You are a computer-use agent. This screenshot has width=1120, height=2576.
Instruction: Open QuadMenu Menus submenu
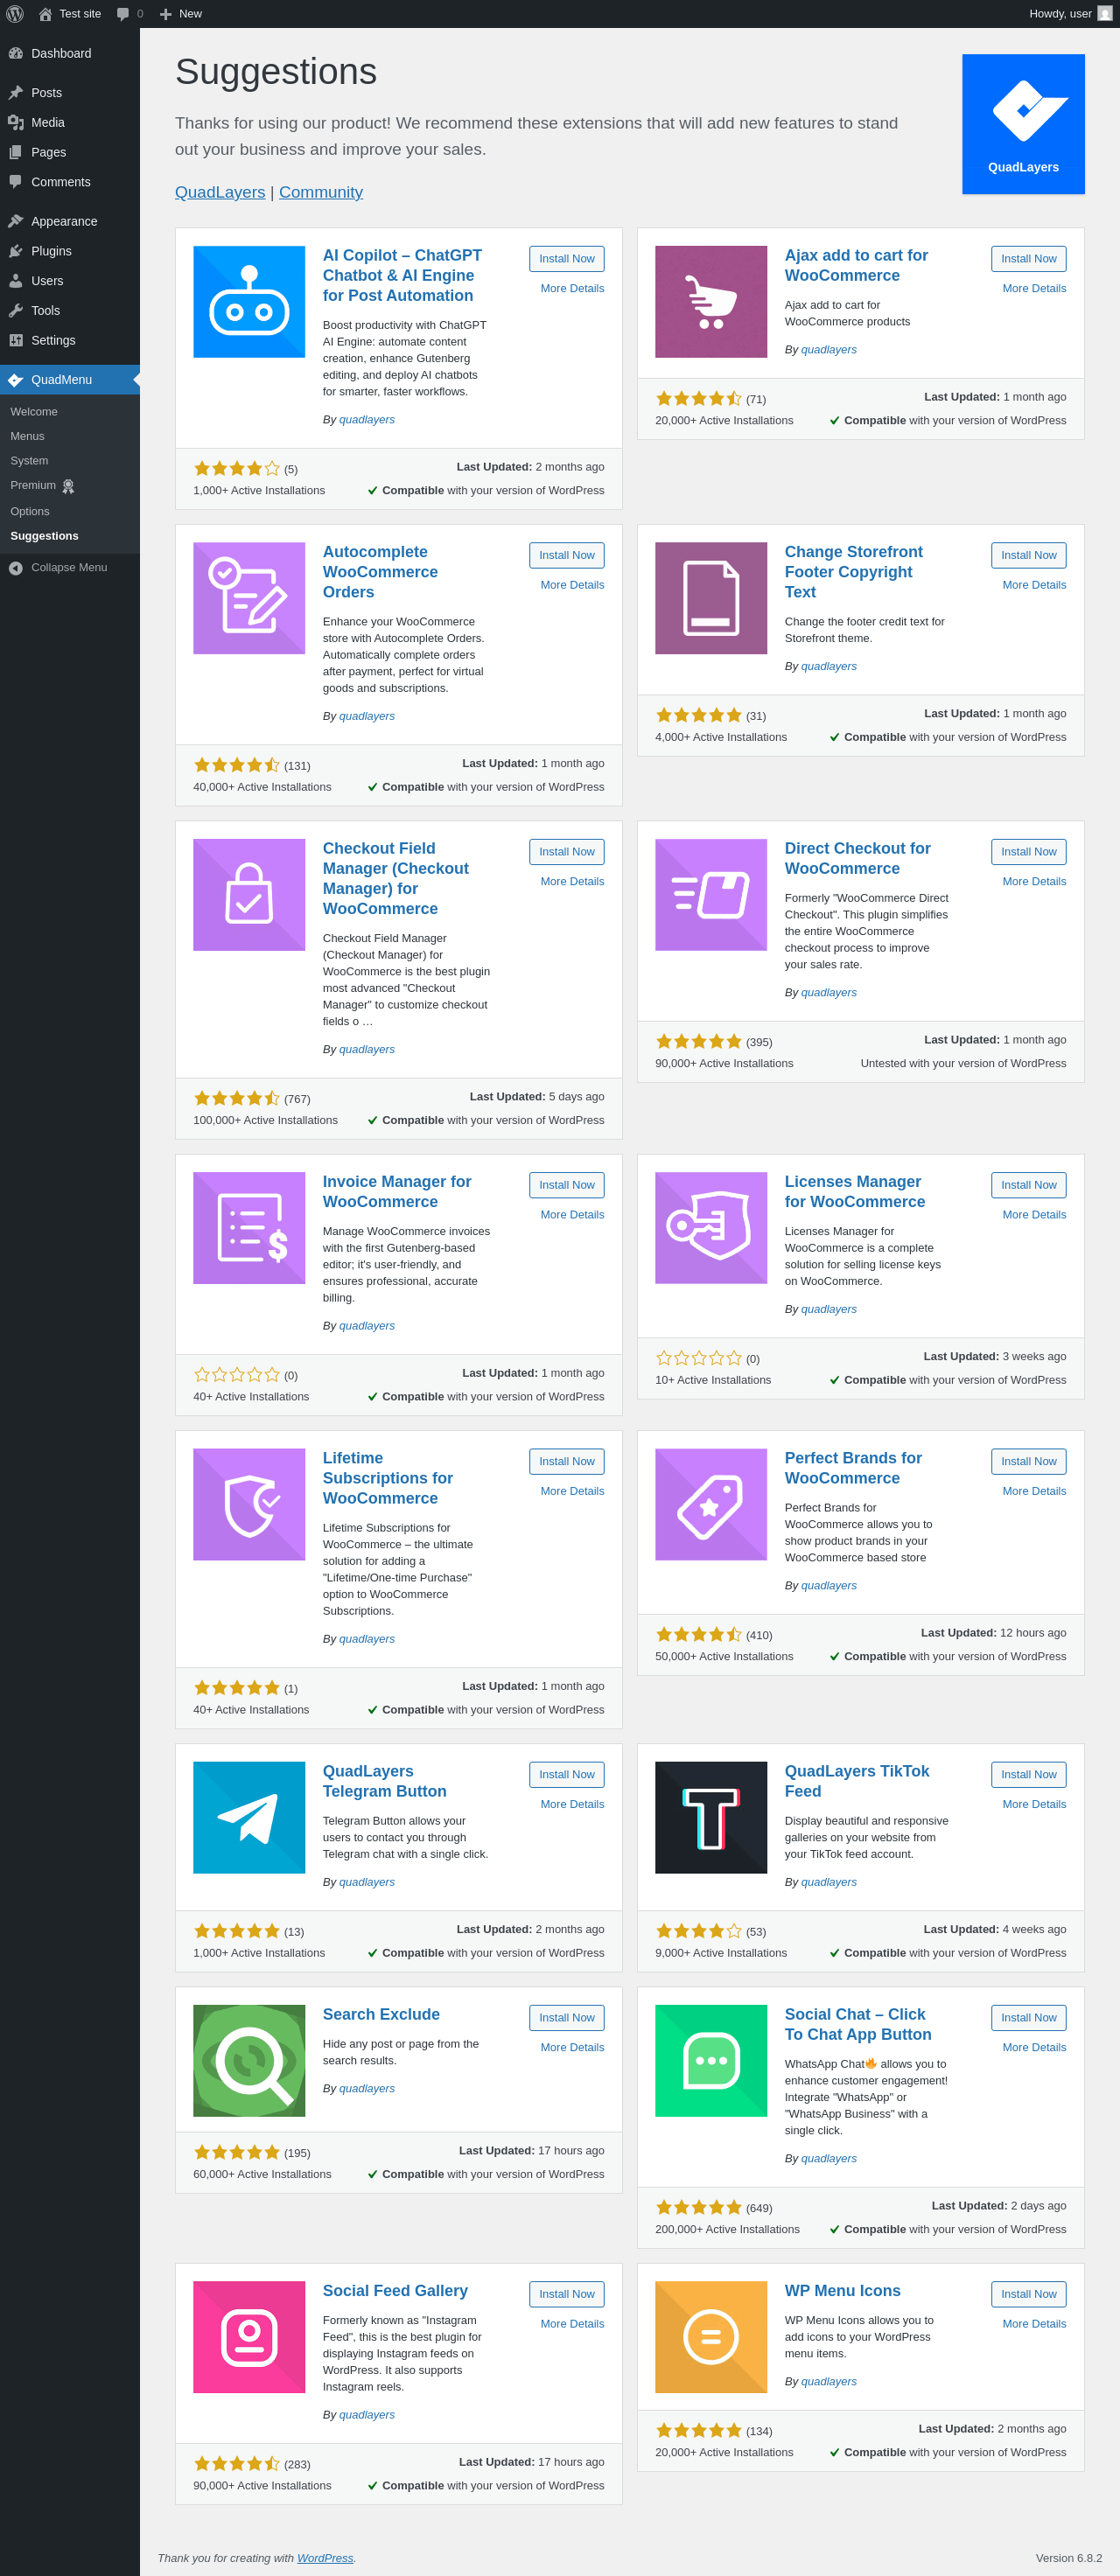click(28, 436)
